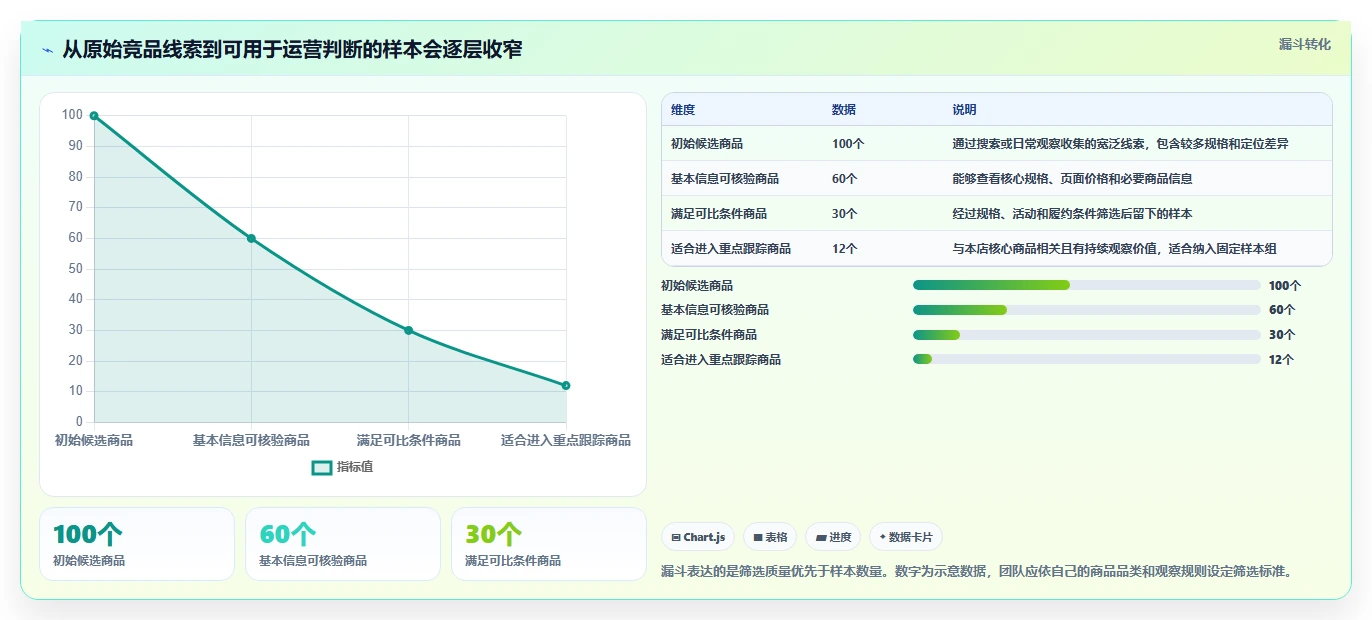The width and height of the screenshot is (1372, 620).
Task: Click the lightning icon beside the title
Action: point(47,50)
